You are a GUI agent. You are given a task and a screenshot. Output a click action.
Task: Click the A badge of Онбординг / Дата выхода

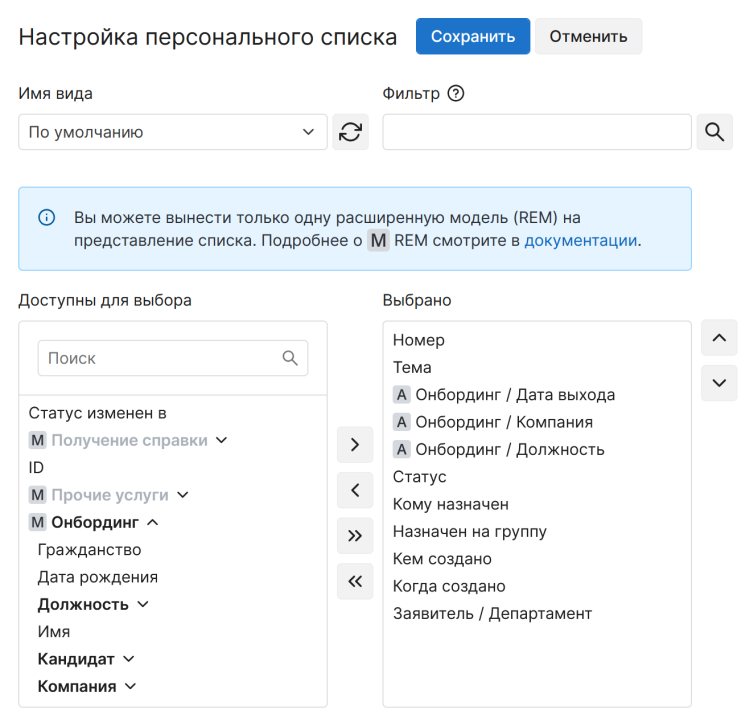click(x=402, y=395)
